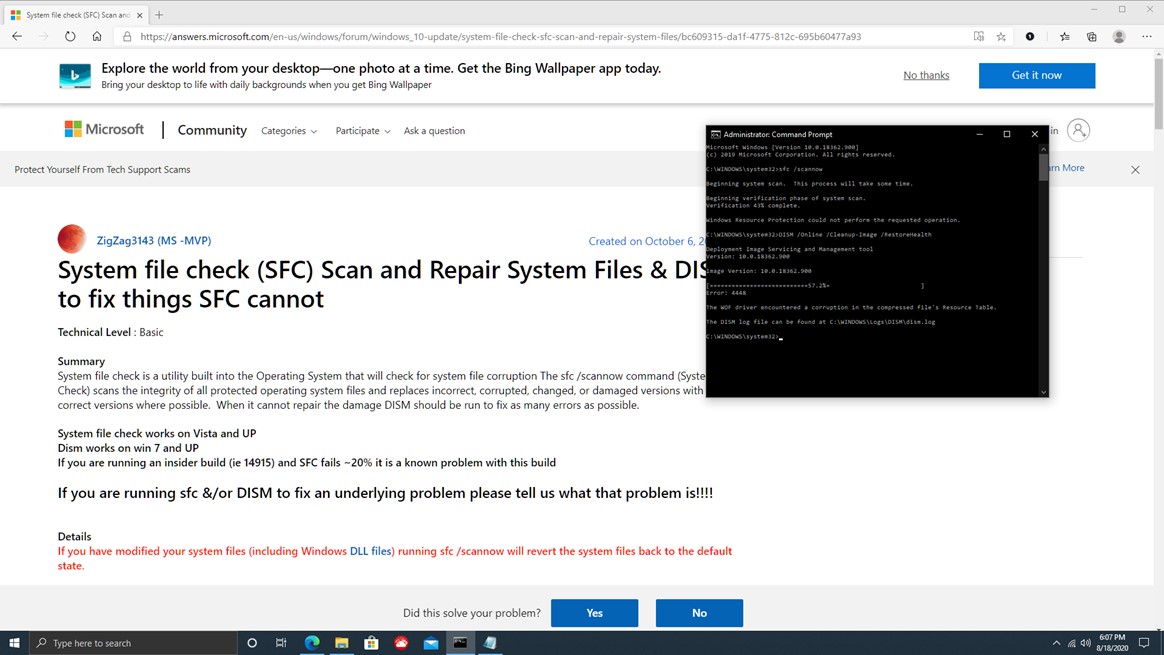Click the taskbar search box
The height and width of the screenshot is (655, 1164).
tap(132, 643)
